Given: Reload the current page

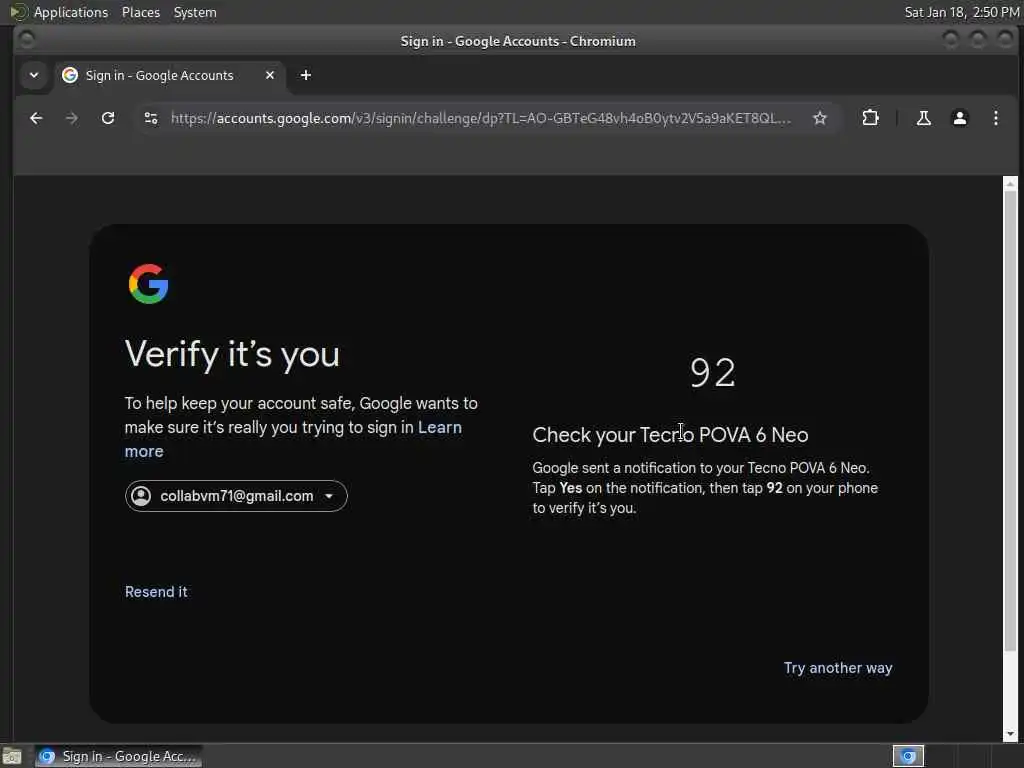Looking at the screenshot, I should 108,118.
